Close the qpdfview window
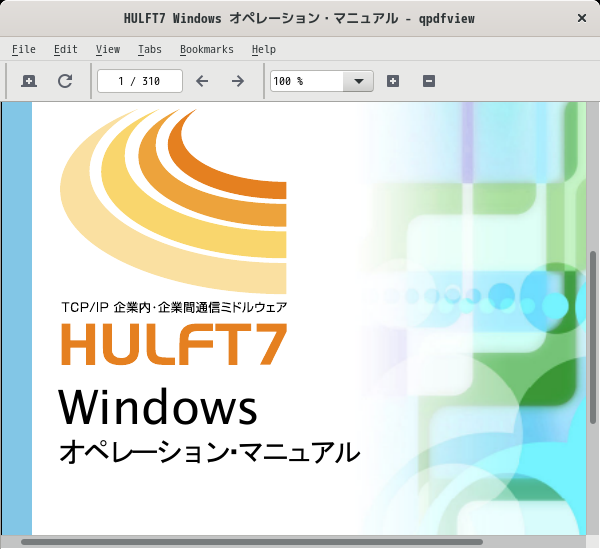 [582, 18]
